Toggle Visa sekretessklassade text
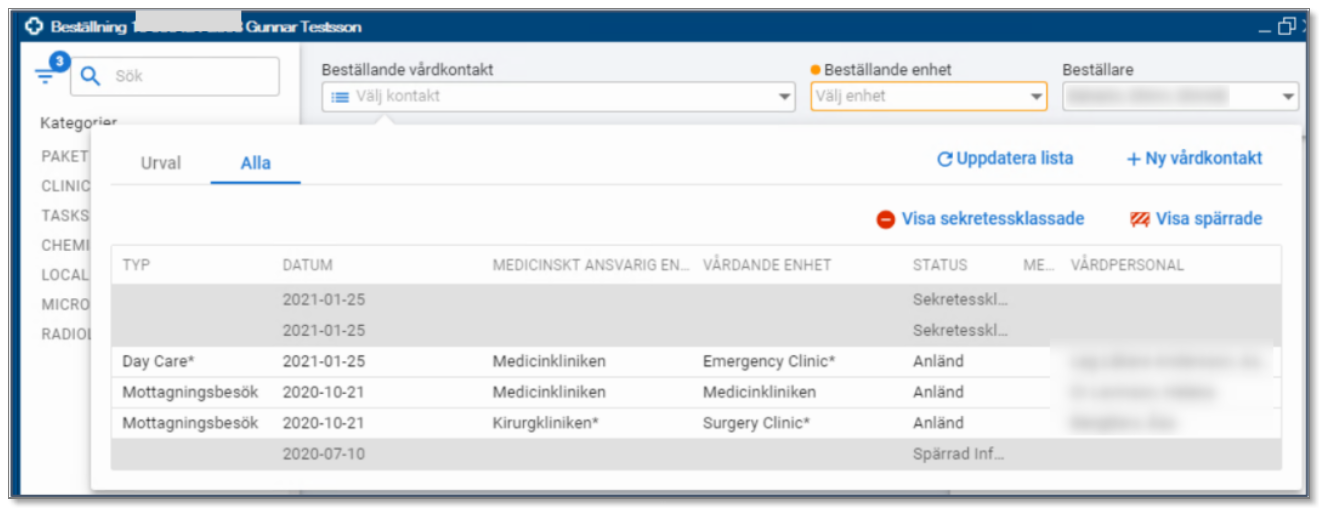The width and height of the screenshot is (1329, 516). click(992, 218)
